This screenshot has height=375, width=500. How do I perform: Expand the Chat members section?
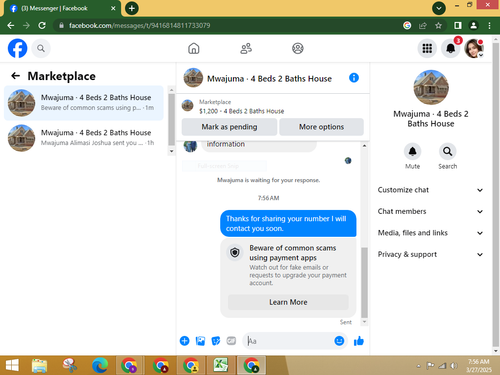click(x=430, y=211)
